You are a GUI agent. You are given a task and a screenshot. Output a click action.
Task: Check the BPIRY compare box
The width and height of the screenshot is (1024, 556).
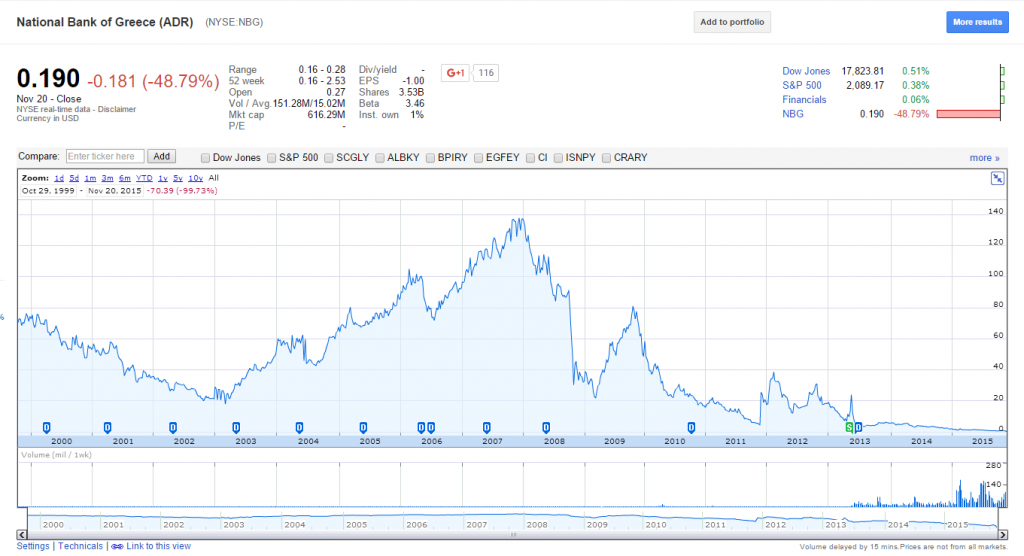coord(430,157)
